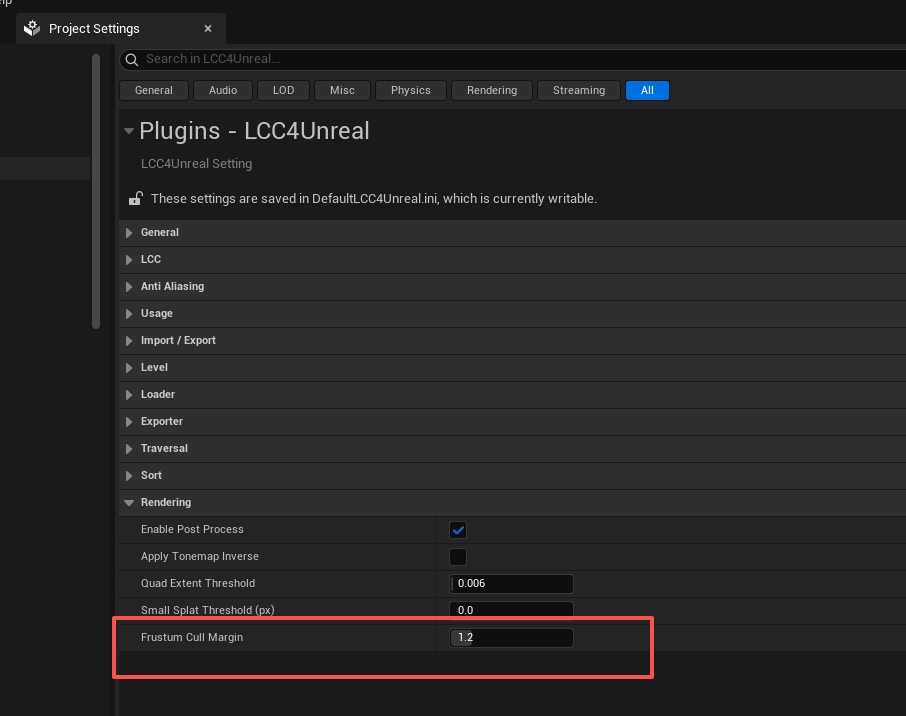The image size is (906, 716).
Task: Click the 'Frustum Cull Margin' label
Action: 192,637
